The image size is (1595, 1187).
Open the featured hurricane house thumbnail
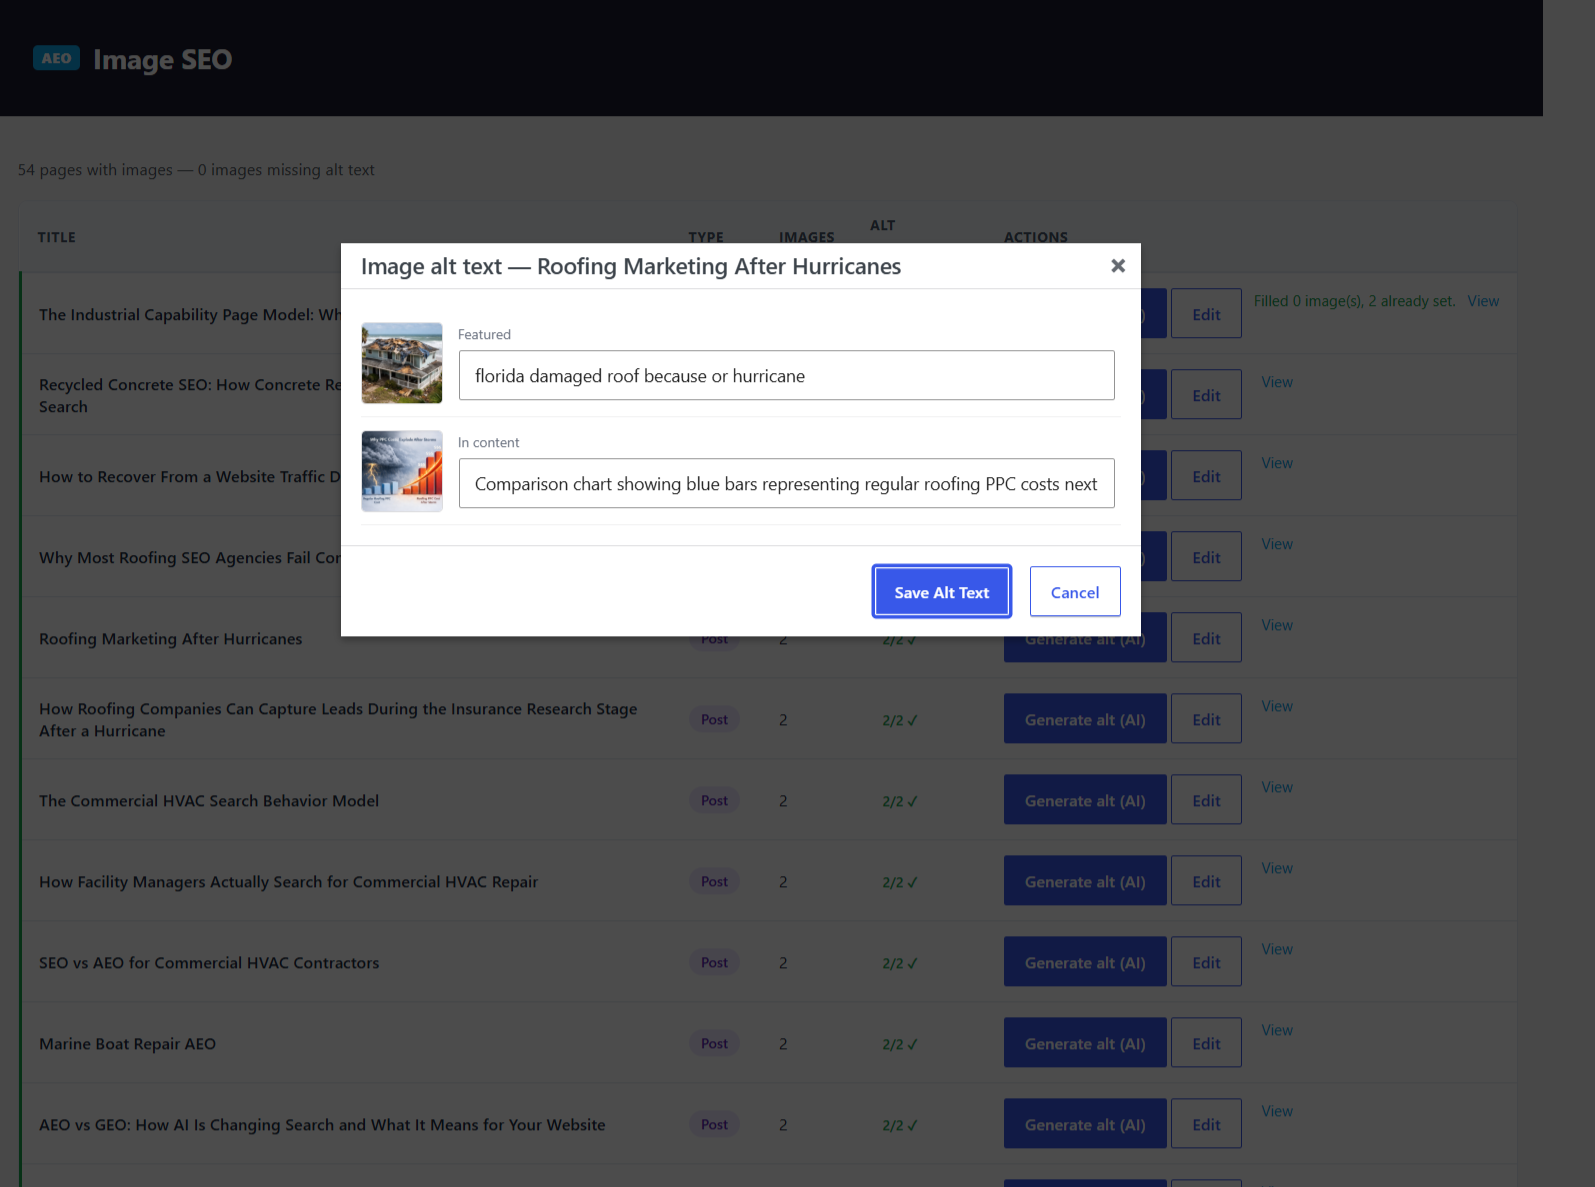click(402, 363)
